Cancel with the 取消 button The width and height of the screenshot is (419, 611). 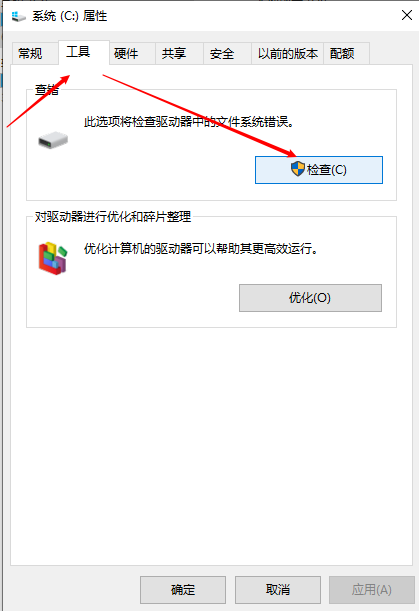(278, 590)
